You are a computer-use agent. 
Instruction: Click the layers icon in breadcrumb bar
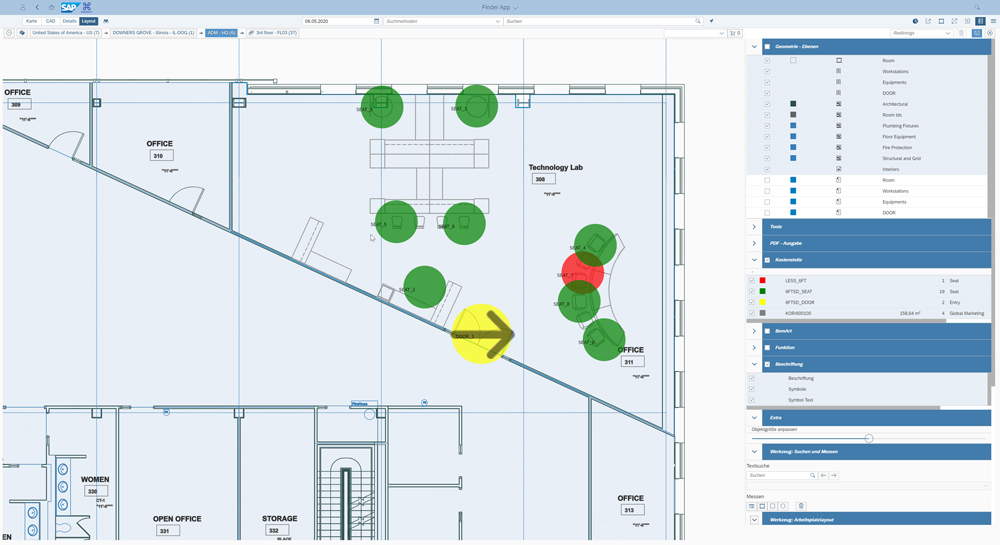(x=22, y=33)
